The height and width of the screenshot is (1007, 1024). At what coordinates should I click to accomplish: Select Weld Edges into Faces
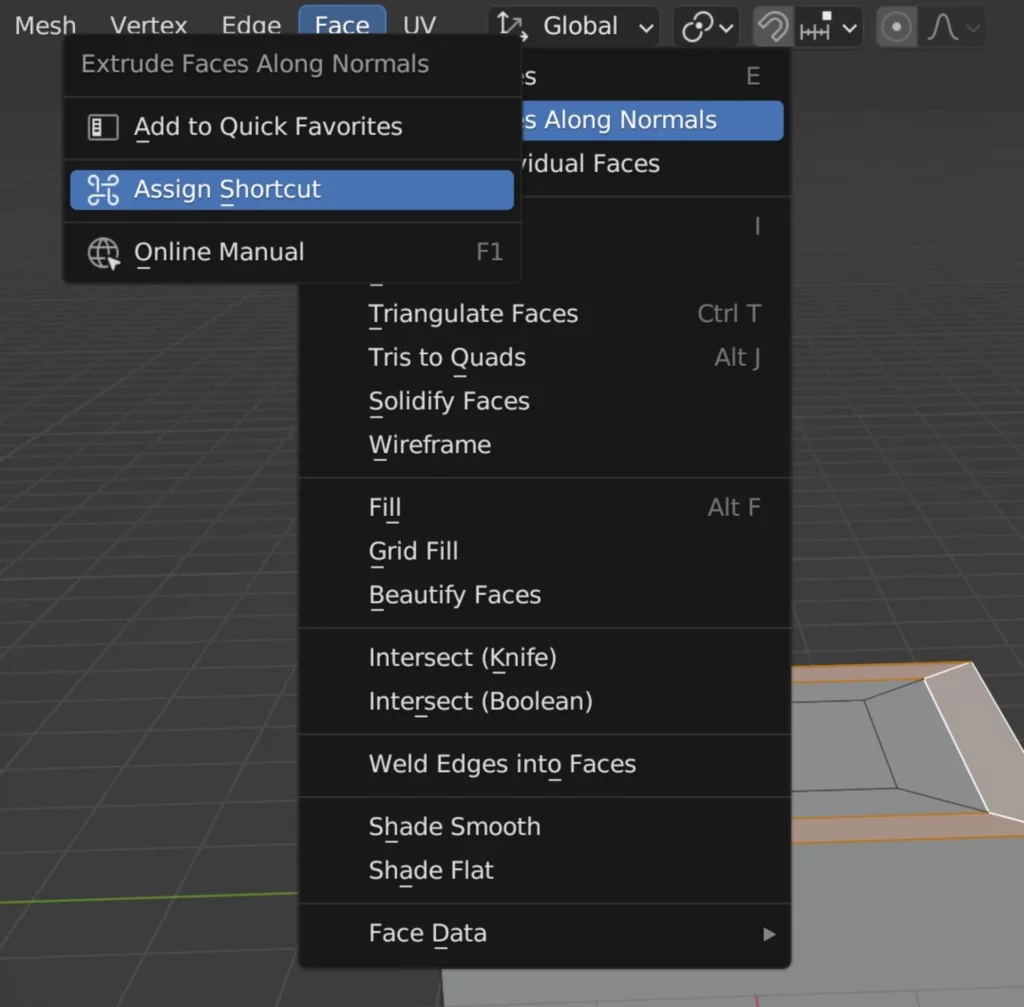(545, 764)
